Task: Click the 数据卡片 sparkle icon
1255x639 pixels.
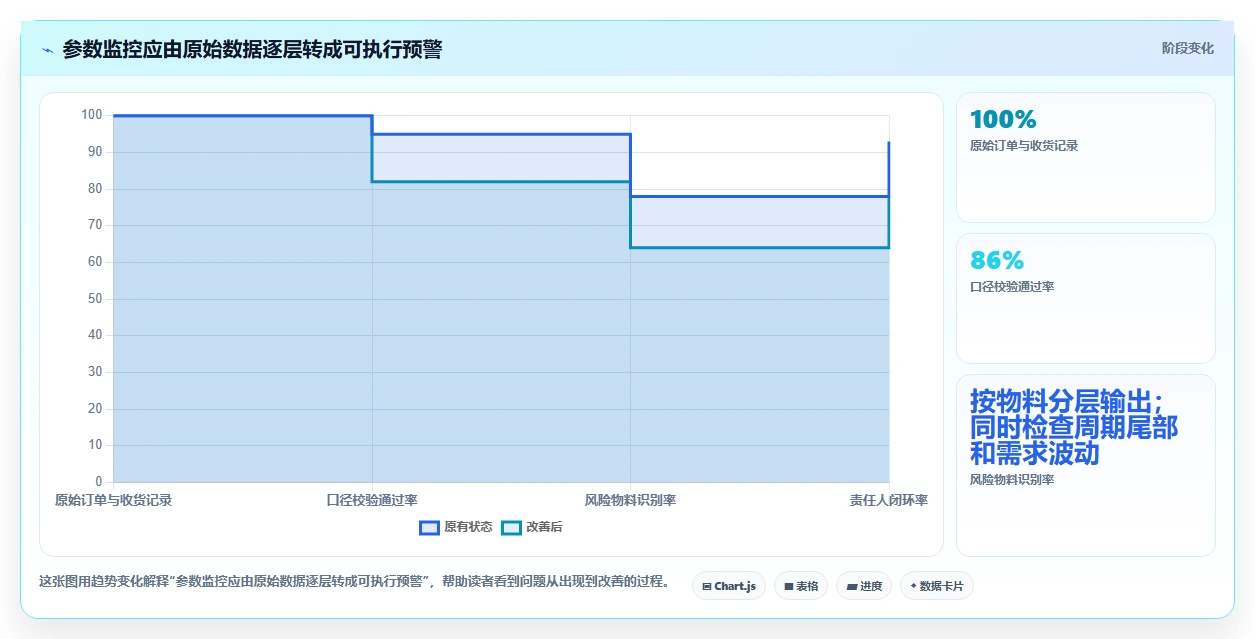Action: click(913, 586)
